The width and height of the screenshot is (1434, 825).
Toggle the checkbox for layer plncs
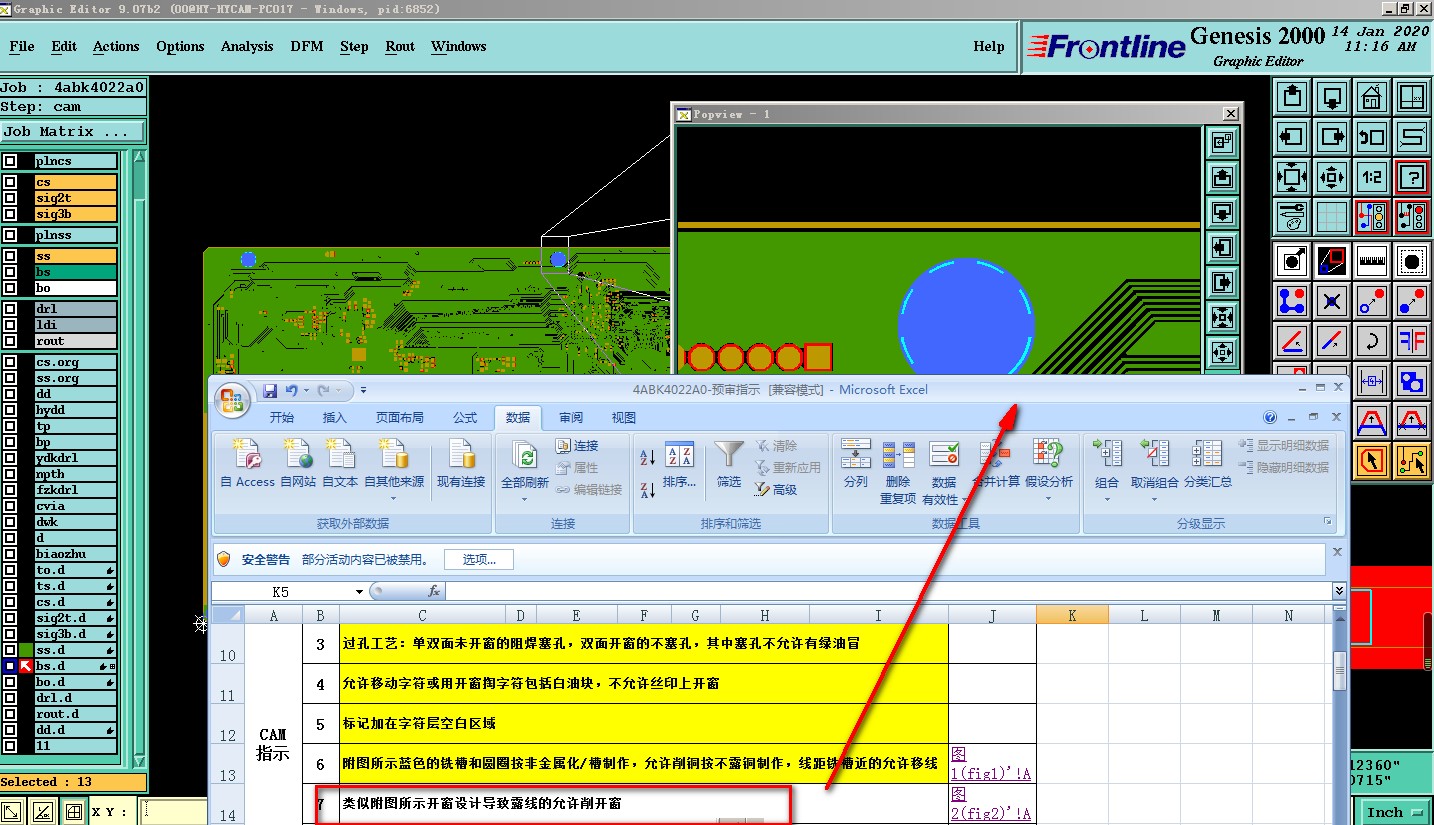pos(10,161)
